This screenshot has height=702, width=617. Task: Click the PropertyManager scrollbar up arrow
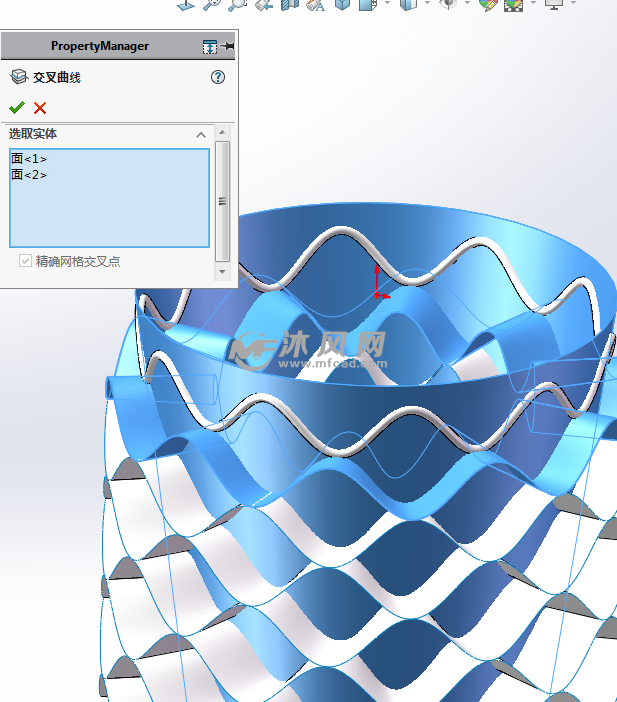[222, 132]
